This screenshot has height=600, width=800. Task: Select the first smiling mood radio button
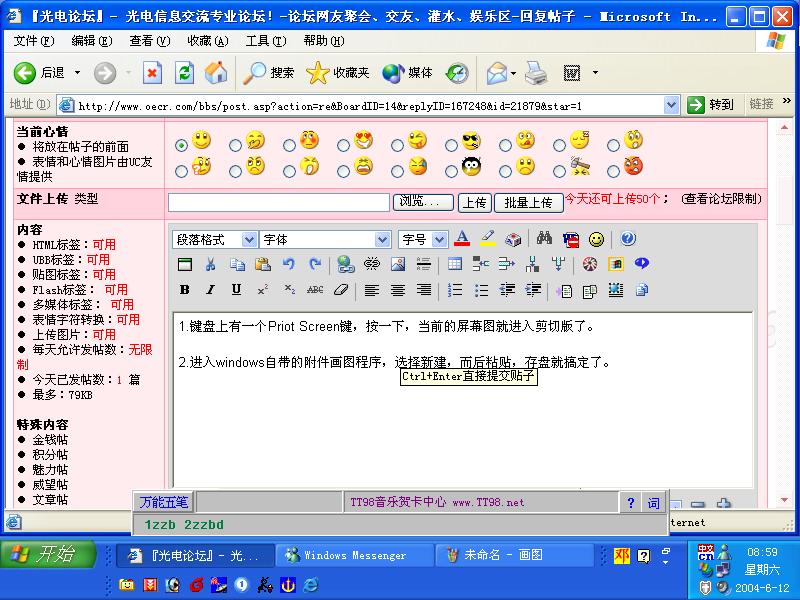pos(181,145)
